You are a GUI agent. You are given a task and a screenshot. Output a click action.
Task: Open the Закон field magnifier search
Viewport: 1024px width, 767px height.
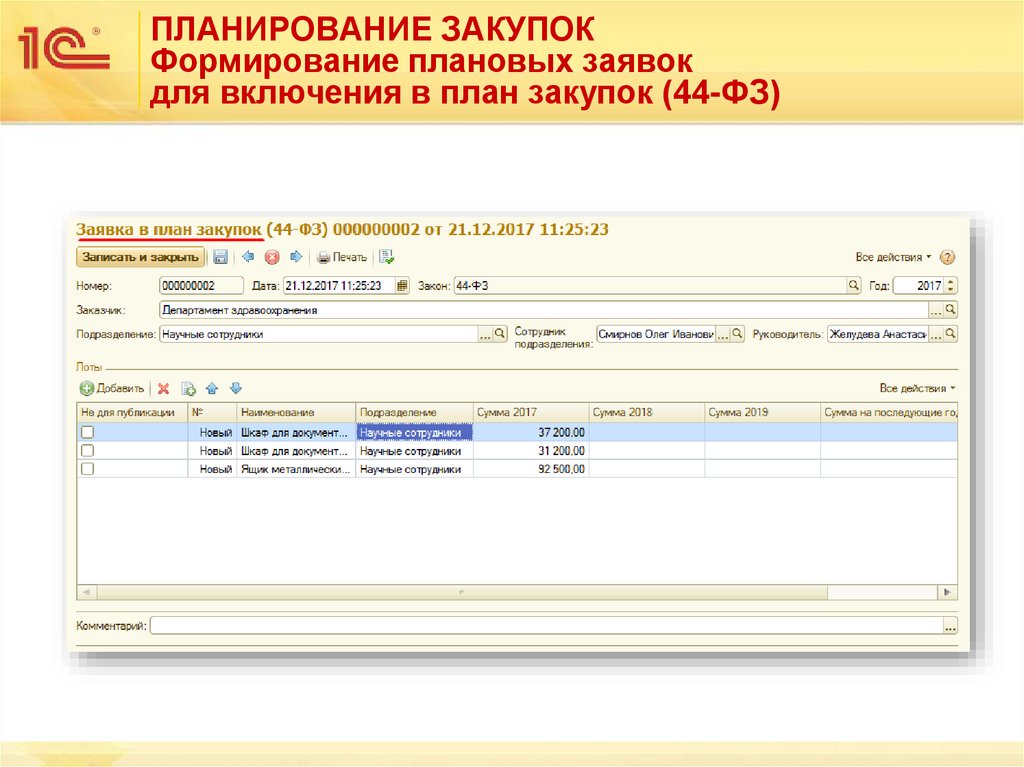click(x=853, y=285)
